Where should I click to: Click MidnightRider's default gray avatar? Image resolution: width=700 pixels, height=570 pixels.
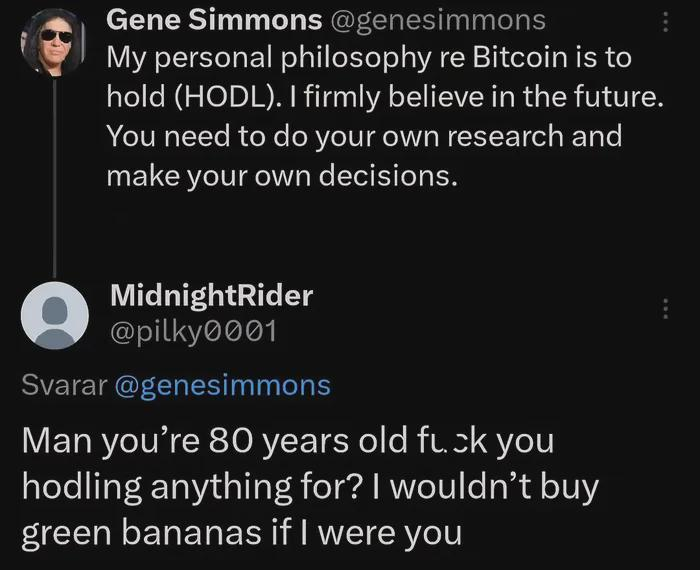(x=53, y=311)
